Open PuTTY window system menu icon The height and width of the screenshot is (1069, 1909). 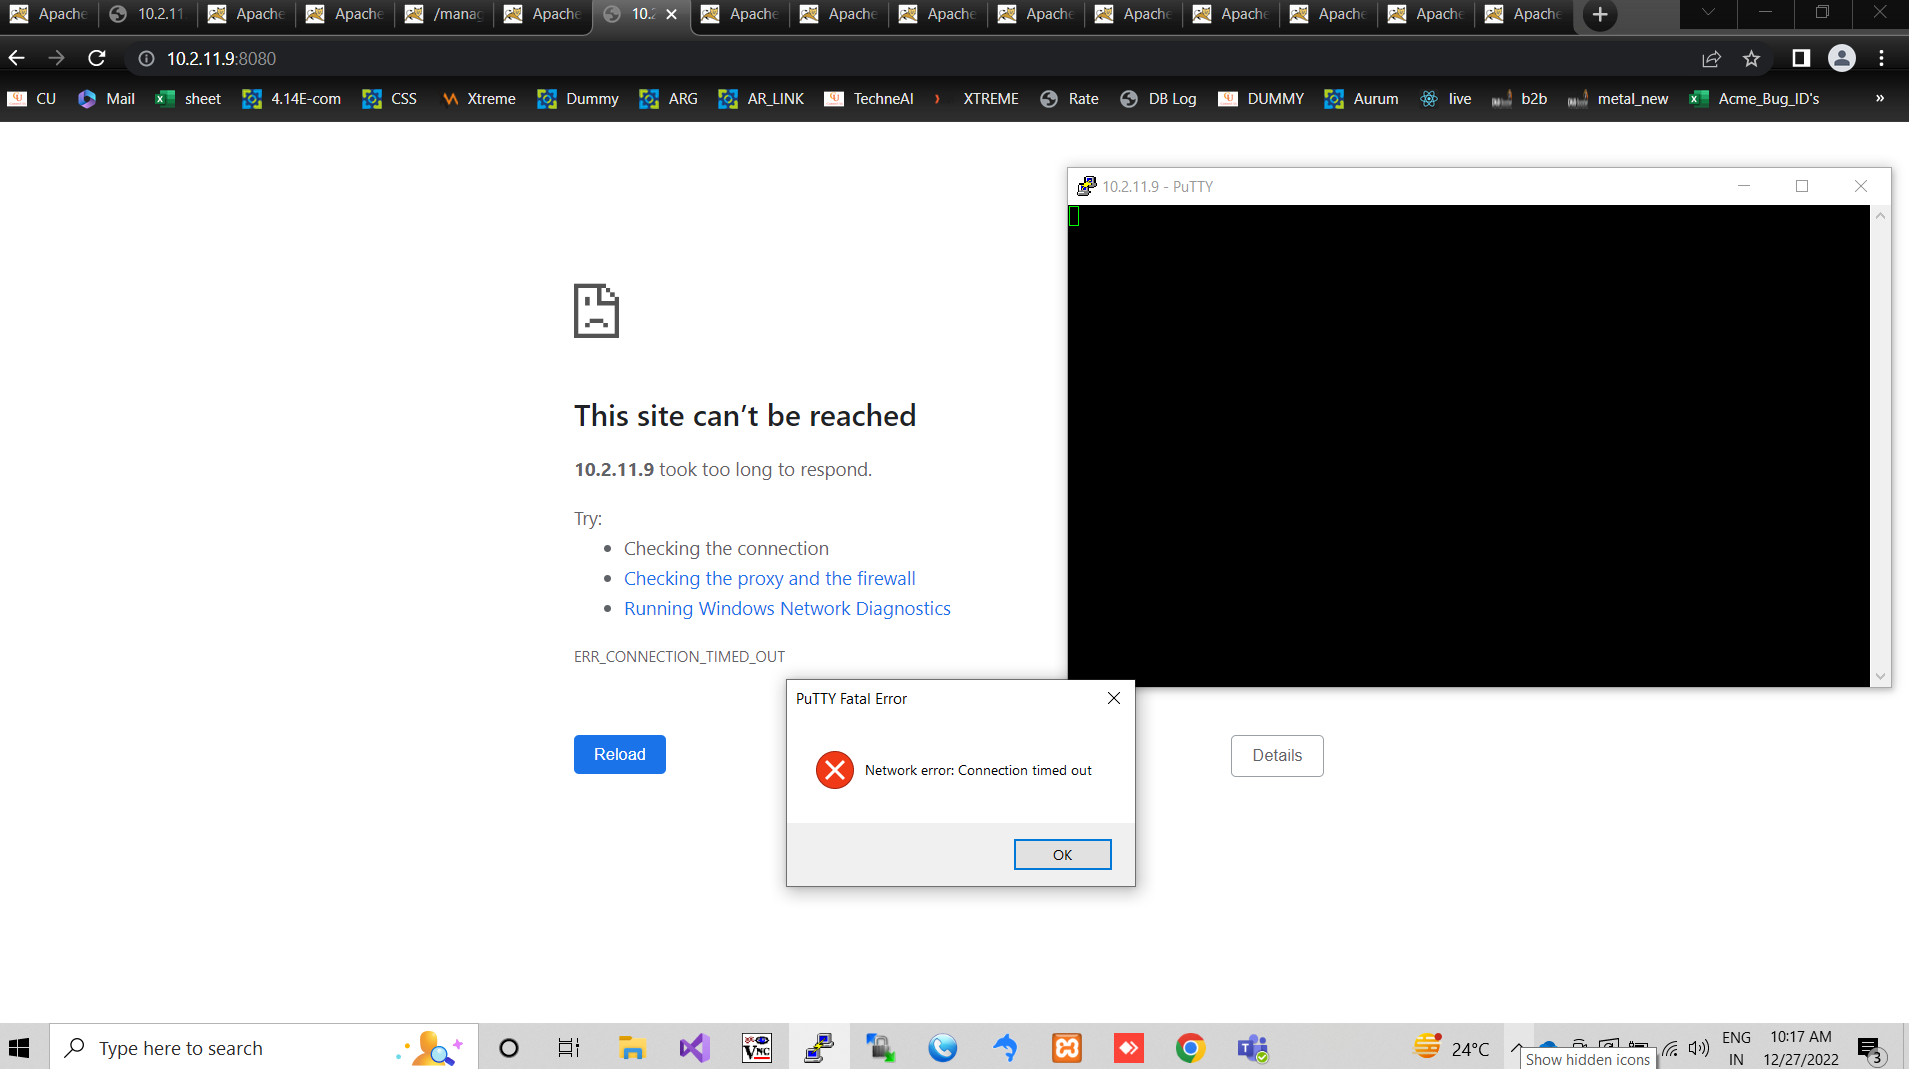point(1086,186)
